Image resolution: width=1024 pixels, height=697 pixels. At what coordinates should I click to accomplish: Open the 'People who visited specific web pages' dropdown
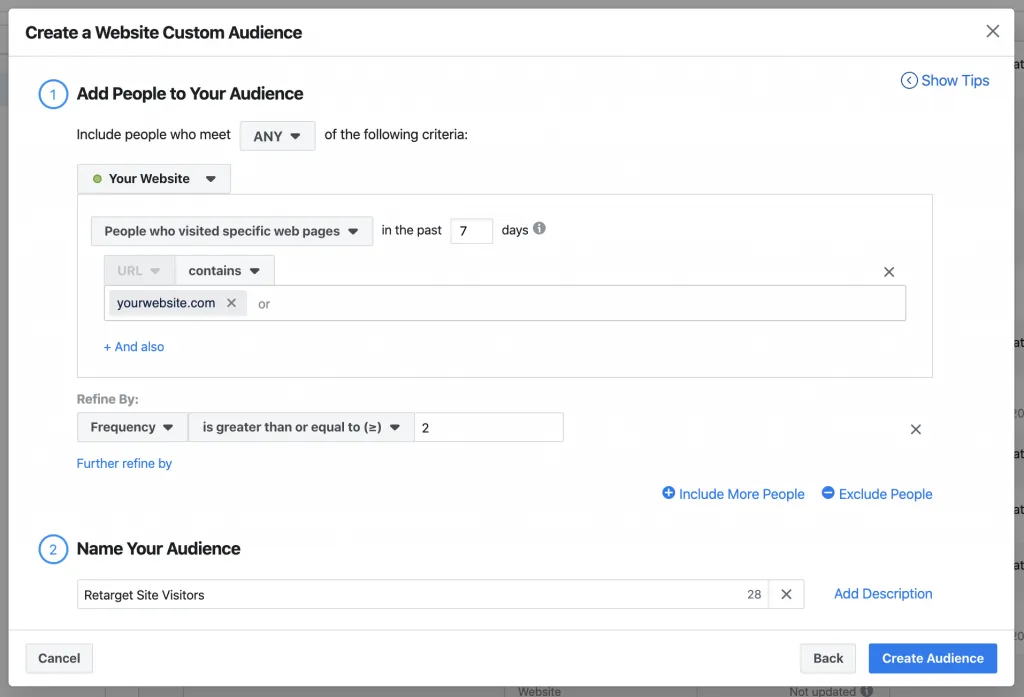tap(232, 231)
